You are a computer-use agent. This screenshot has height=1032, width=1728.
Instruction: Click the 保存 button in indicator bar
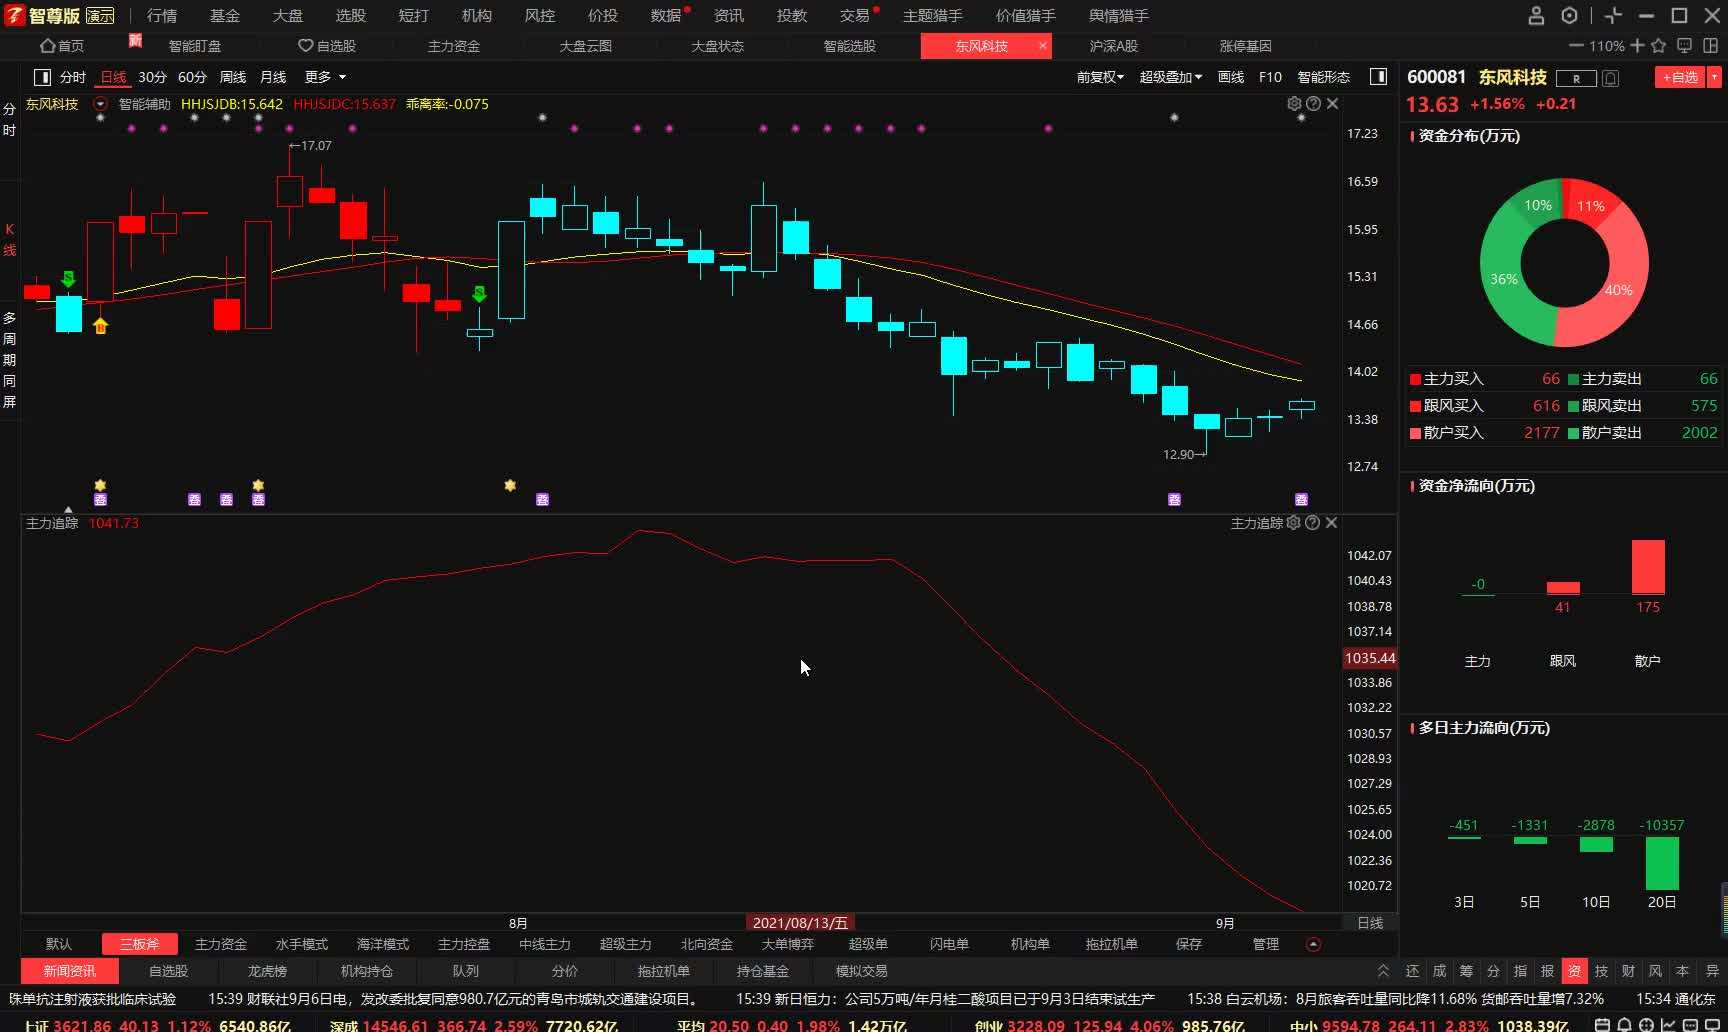[1188, 944]
